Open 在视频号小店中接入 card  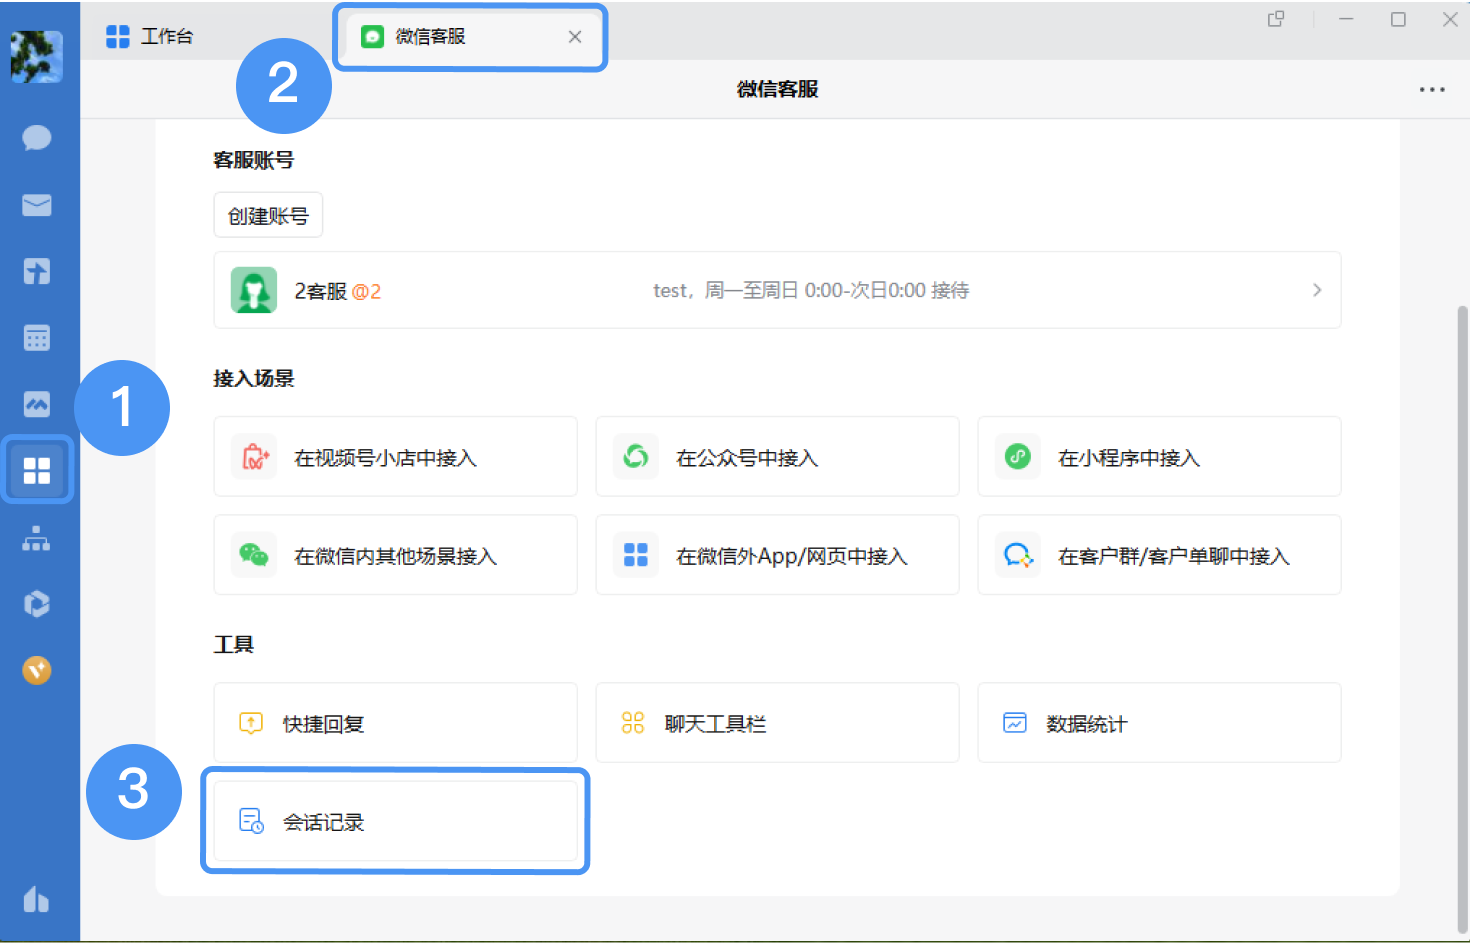[x=395, y=457]
